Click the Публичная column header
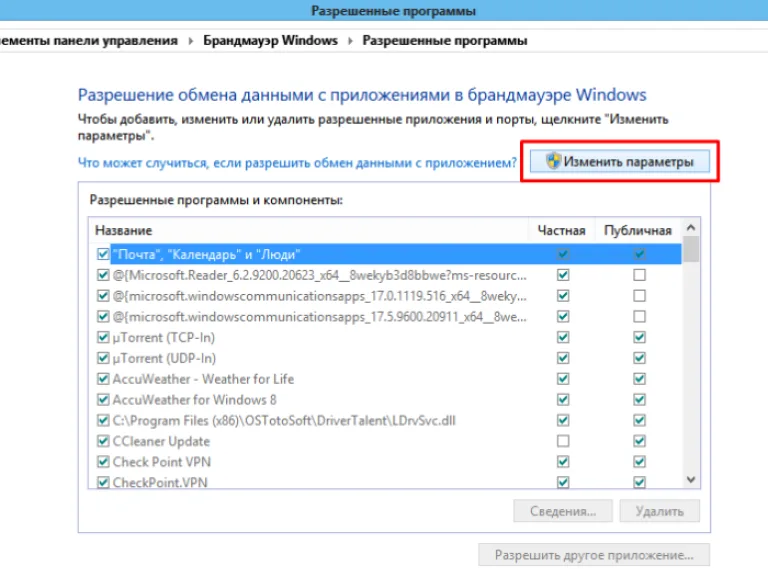The image size is (768, 577). tap(638, 230)
